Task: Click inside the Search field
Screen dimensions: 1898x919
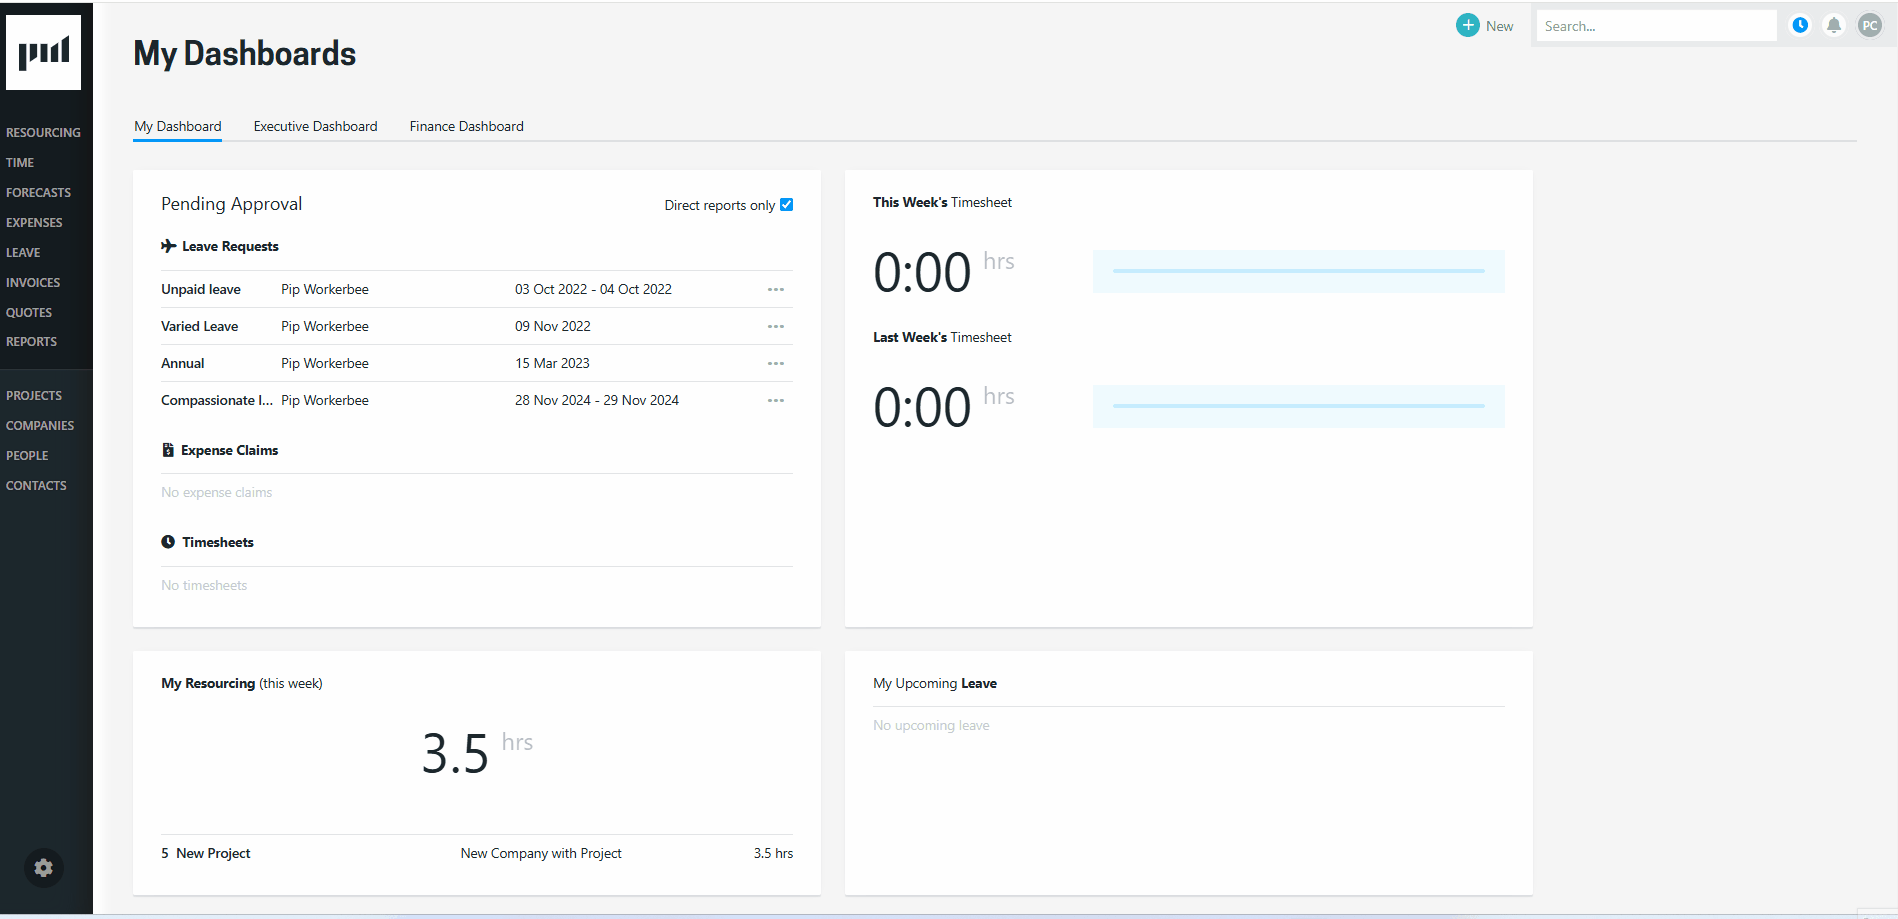Action: 1656,25
